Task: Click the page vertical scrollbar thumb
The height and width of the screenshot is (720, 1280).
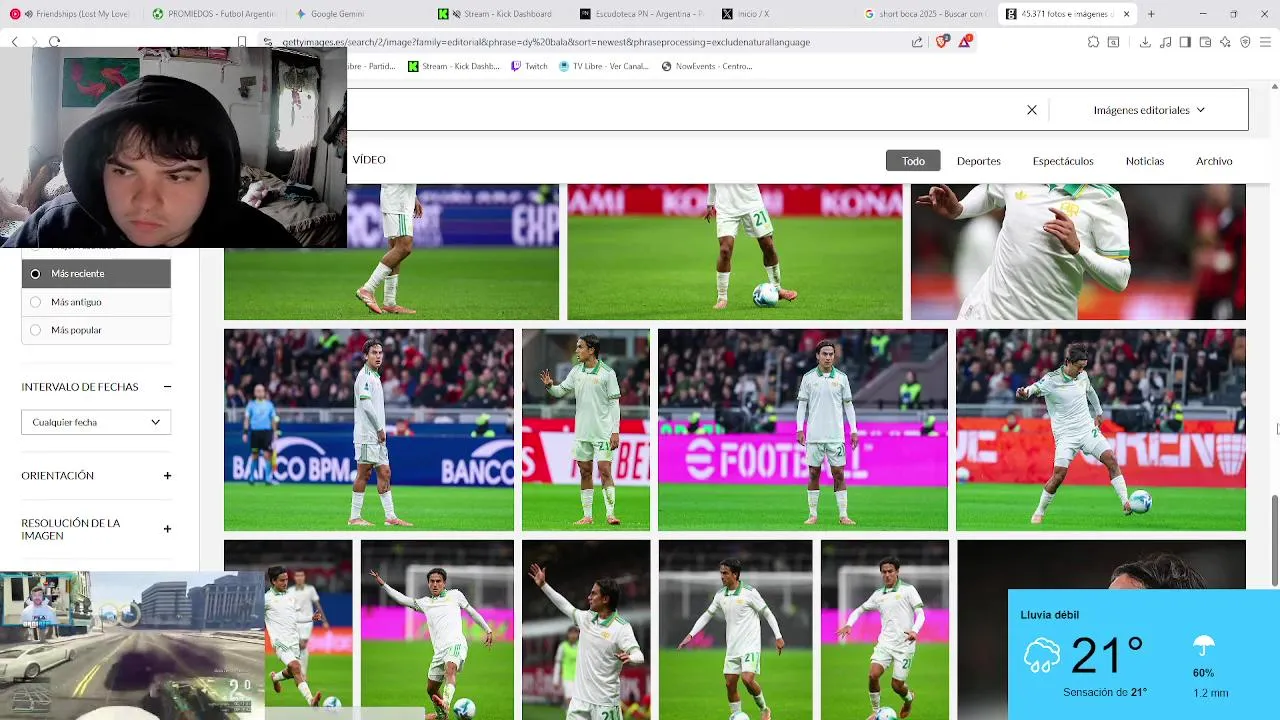Action: click(1274, 540)
